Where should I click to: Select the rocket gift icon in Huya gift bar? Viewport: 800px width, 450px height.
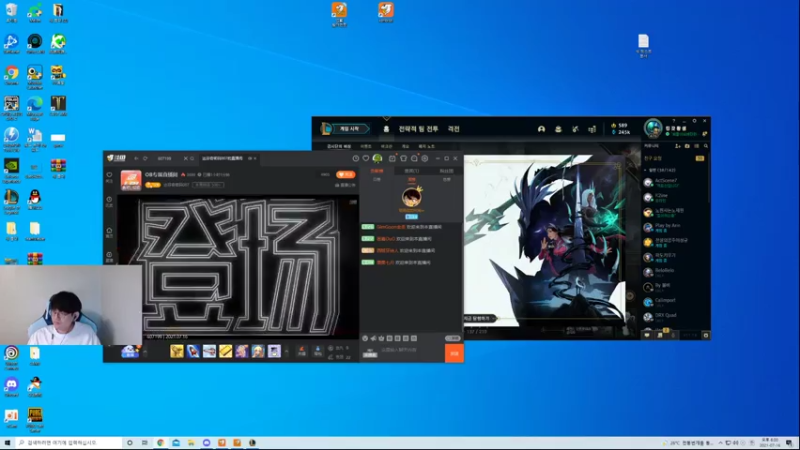click(193, 351)
